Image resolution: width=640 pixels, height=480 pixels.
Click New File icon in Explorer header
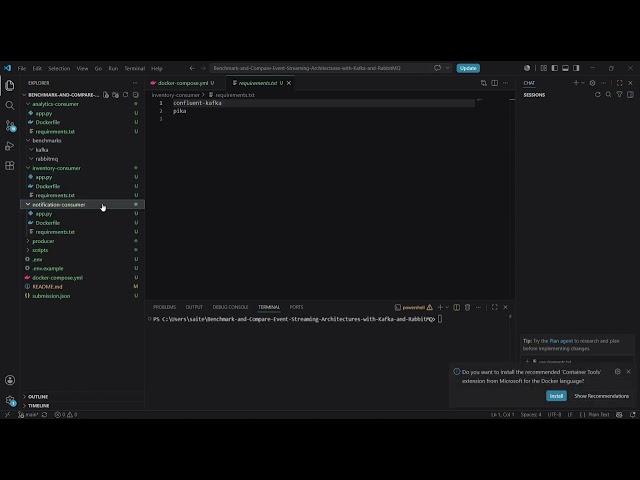tap(106, 95)
